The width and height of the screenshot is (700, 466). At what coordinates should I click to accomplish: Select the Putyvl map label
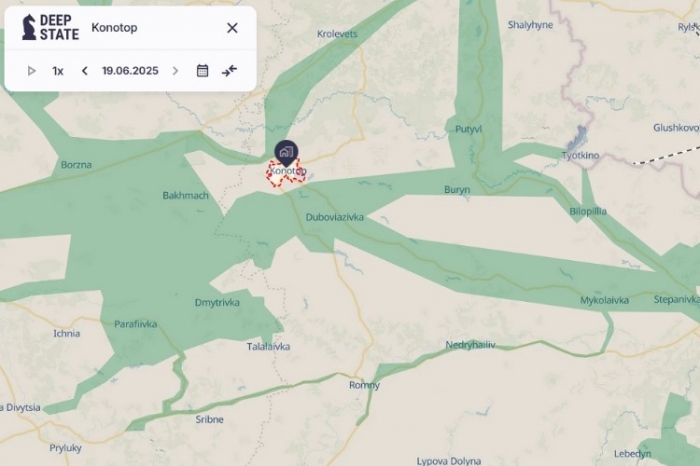[468, 129]
